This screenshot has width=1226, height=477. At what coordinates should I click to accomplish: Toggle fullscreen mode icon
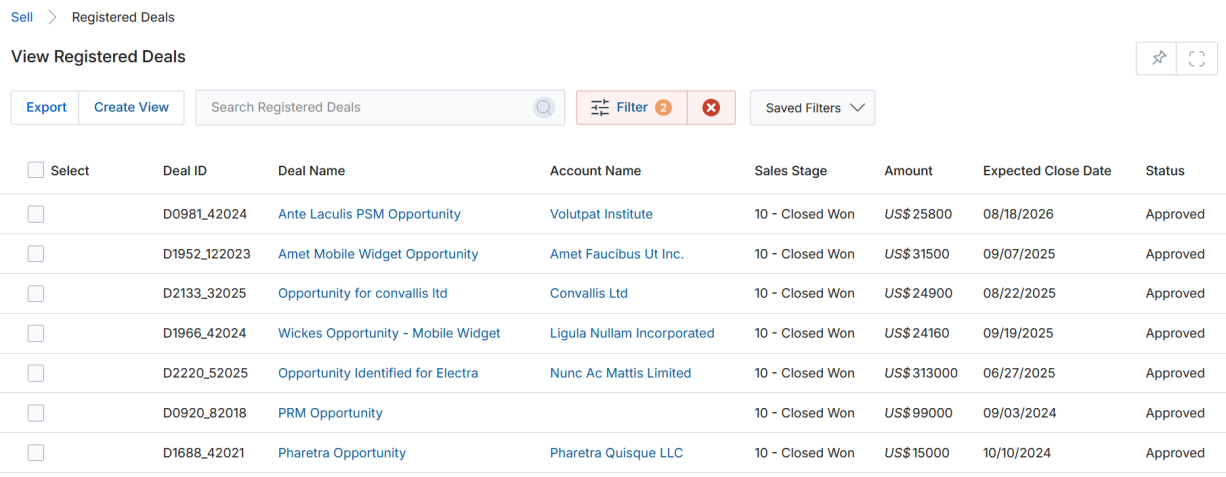tap(1197, 58)
